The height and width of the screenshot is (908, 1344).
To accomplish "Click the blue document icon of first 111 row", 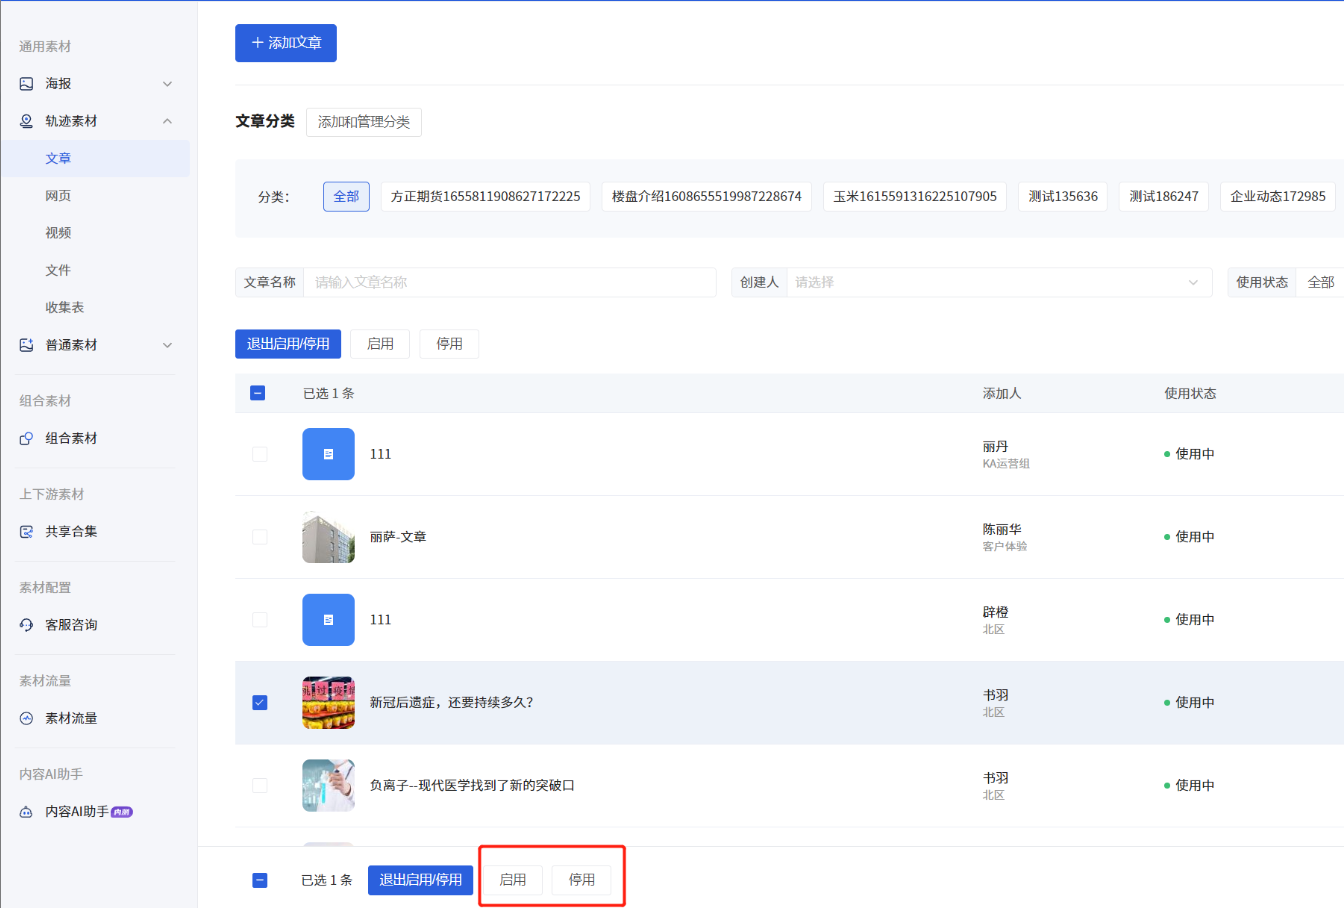I will tap(328, 454).
